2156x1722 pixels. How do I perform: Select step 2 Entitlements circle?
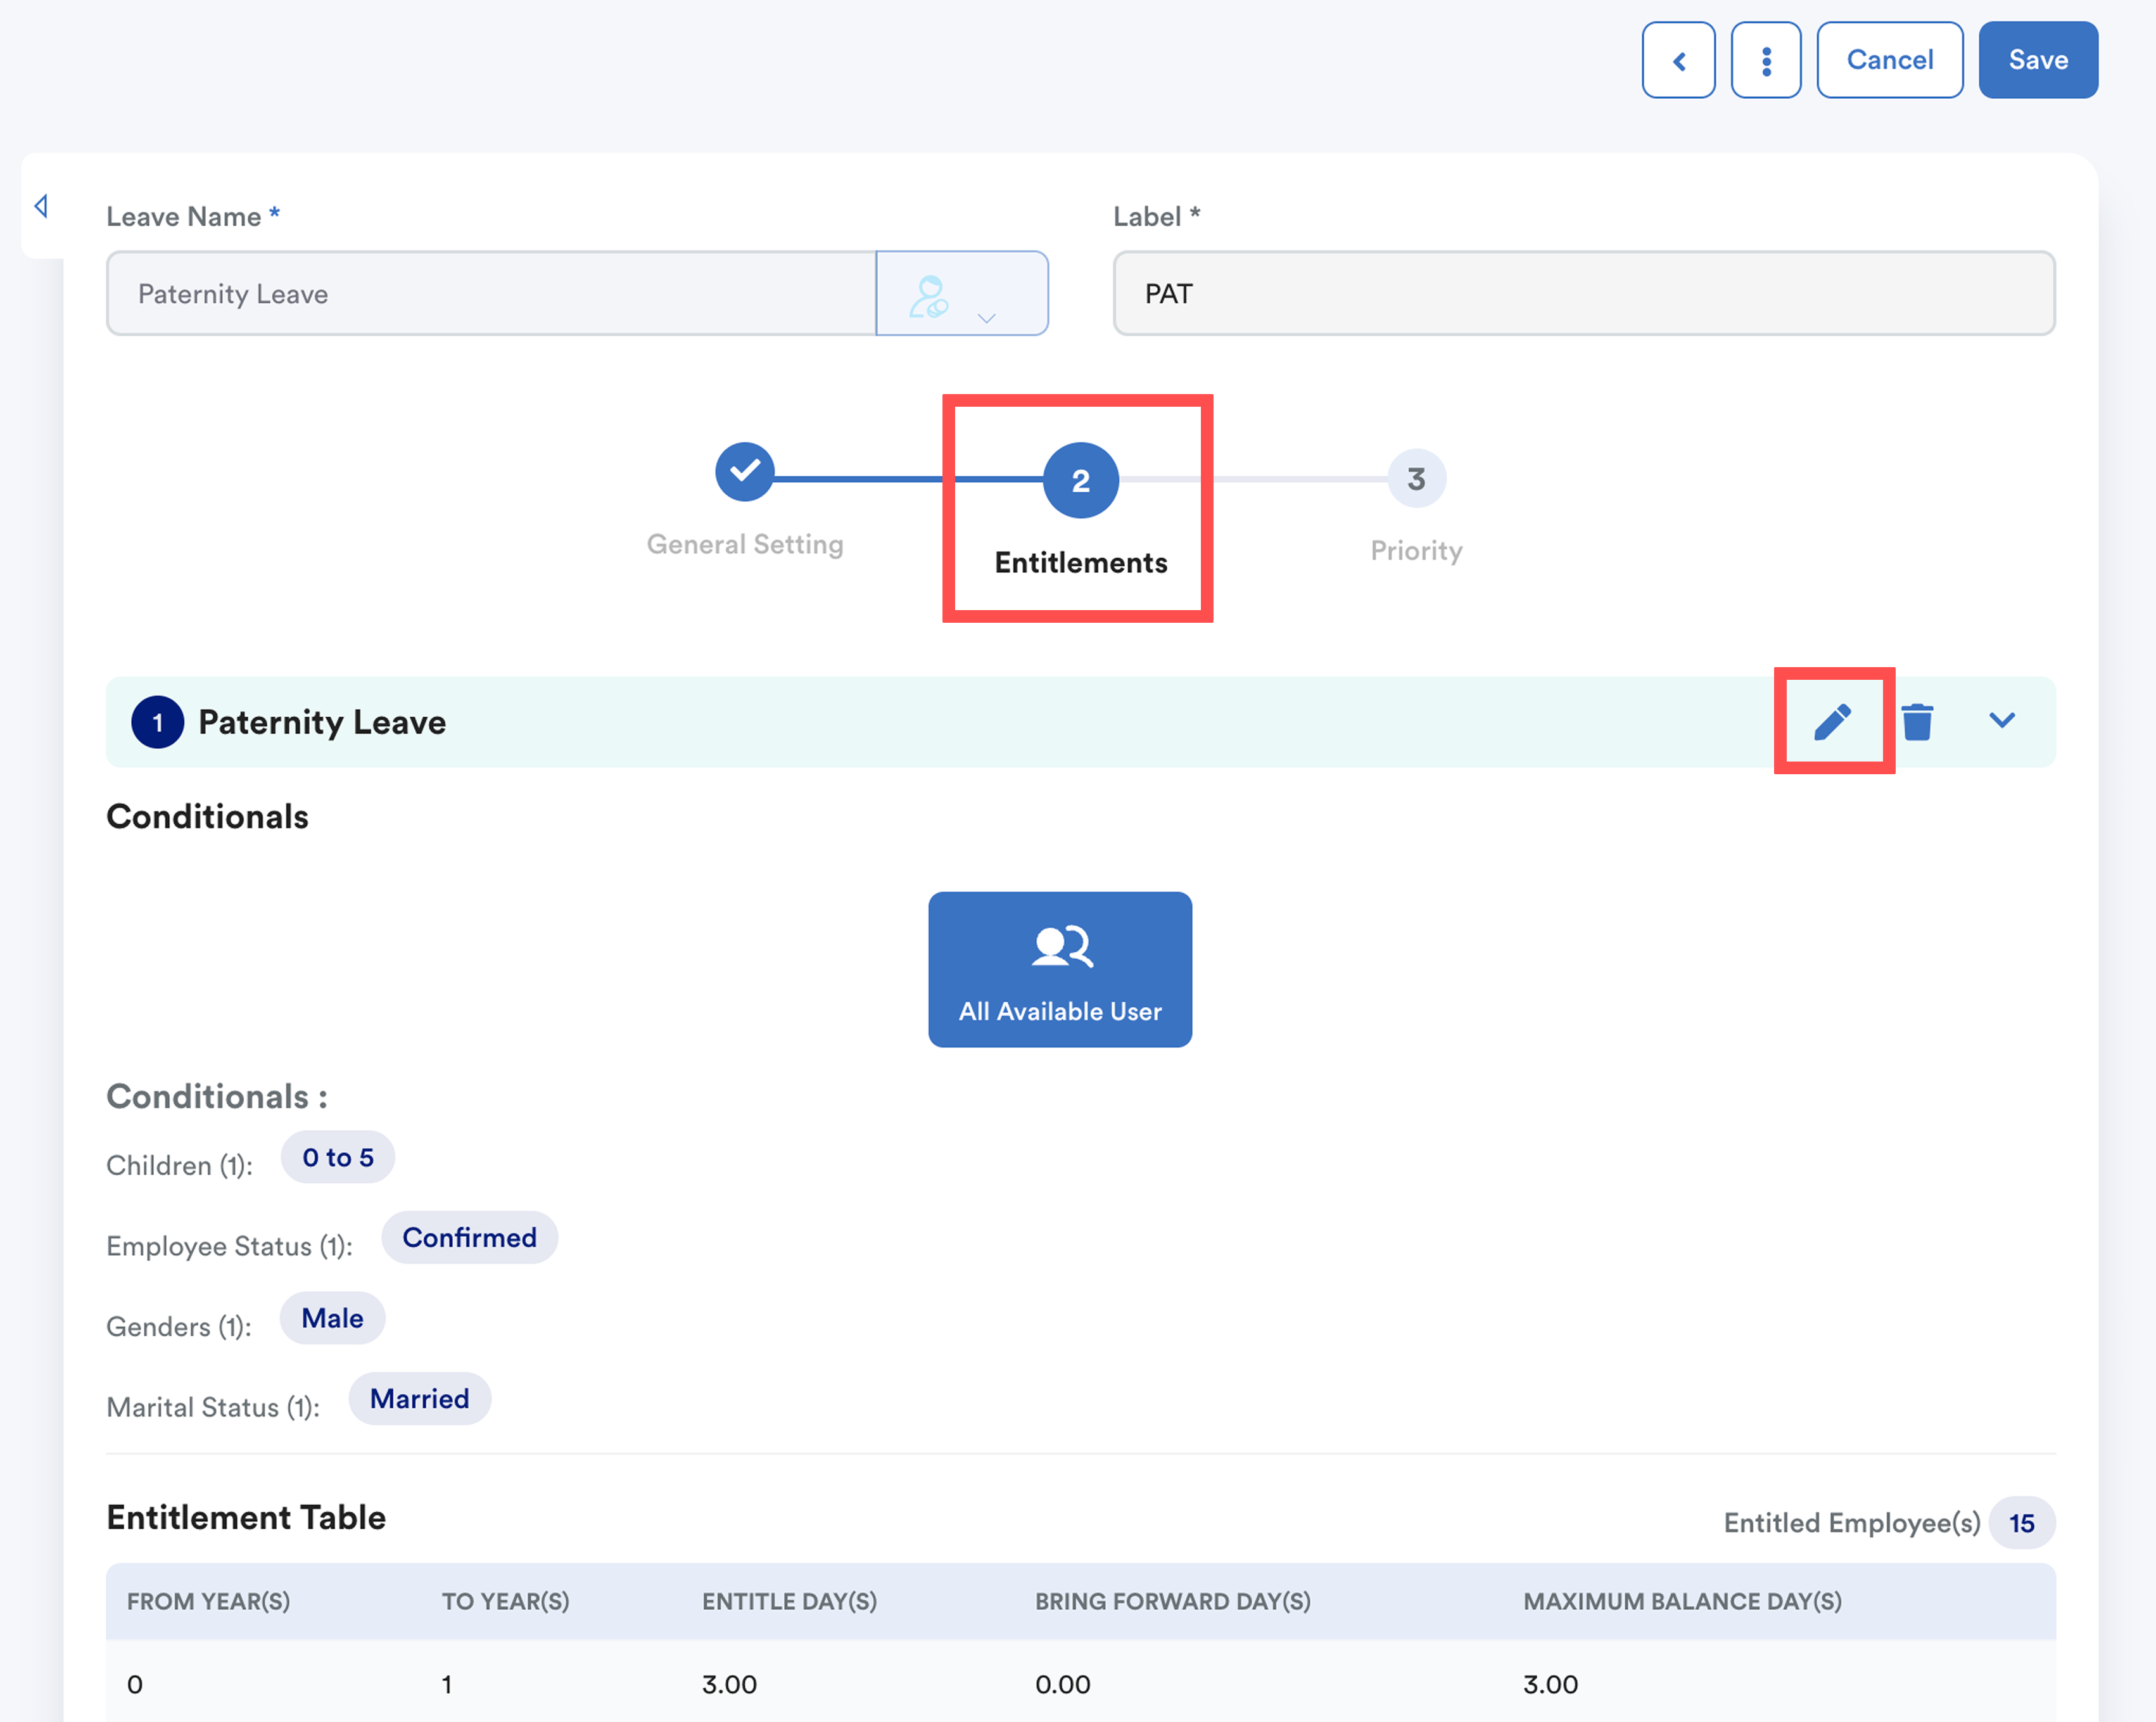click(x=1080, y=480)
